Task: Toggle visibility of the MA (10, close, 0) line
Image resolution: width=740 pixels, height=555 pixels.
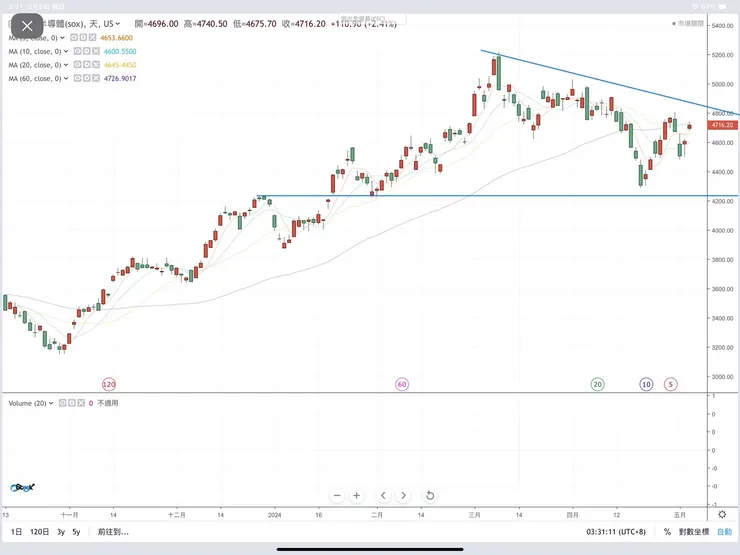Action: 78,51
